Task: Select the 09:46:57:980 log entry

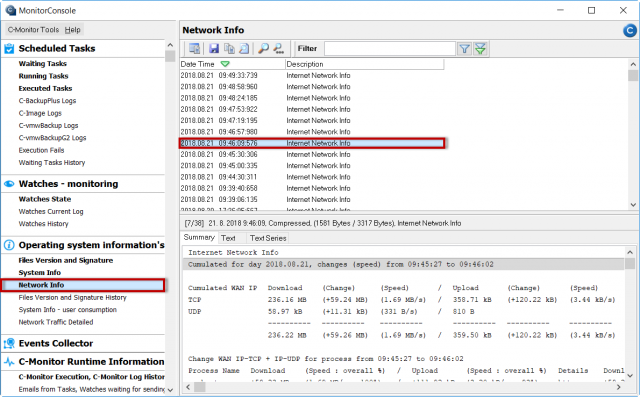Action: pos(312,132)
